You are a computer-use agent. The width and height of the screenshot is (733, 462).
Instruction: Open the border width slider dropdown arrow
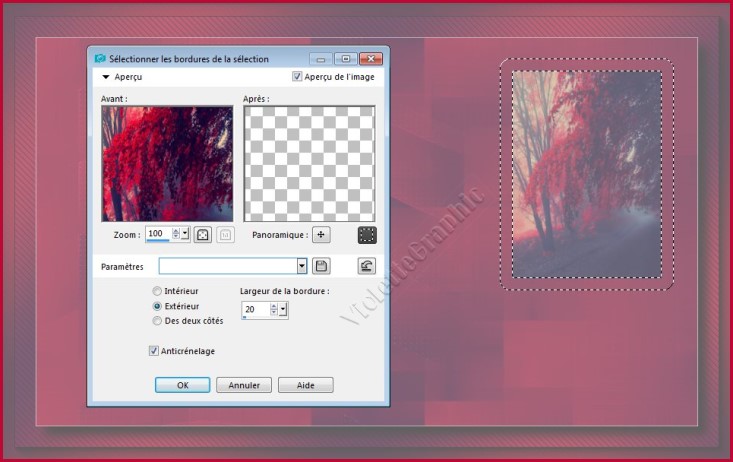tap(284, 310)
